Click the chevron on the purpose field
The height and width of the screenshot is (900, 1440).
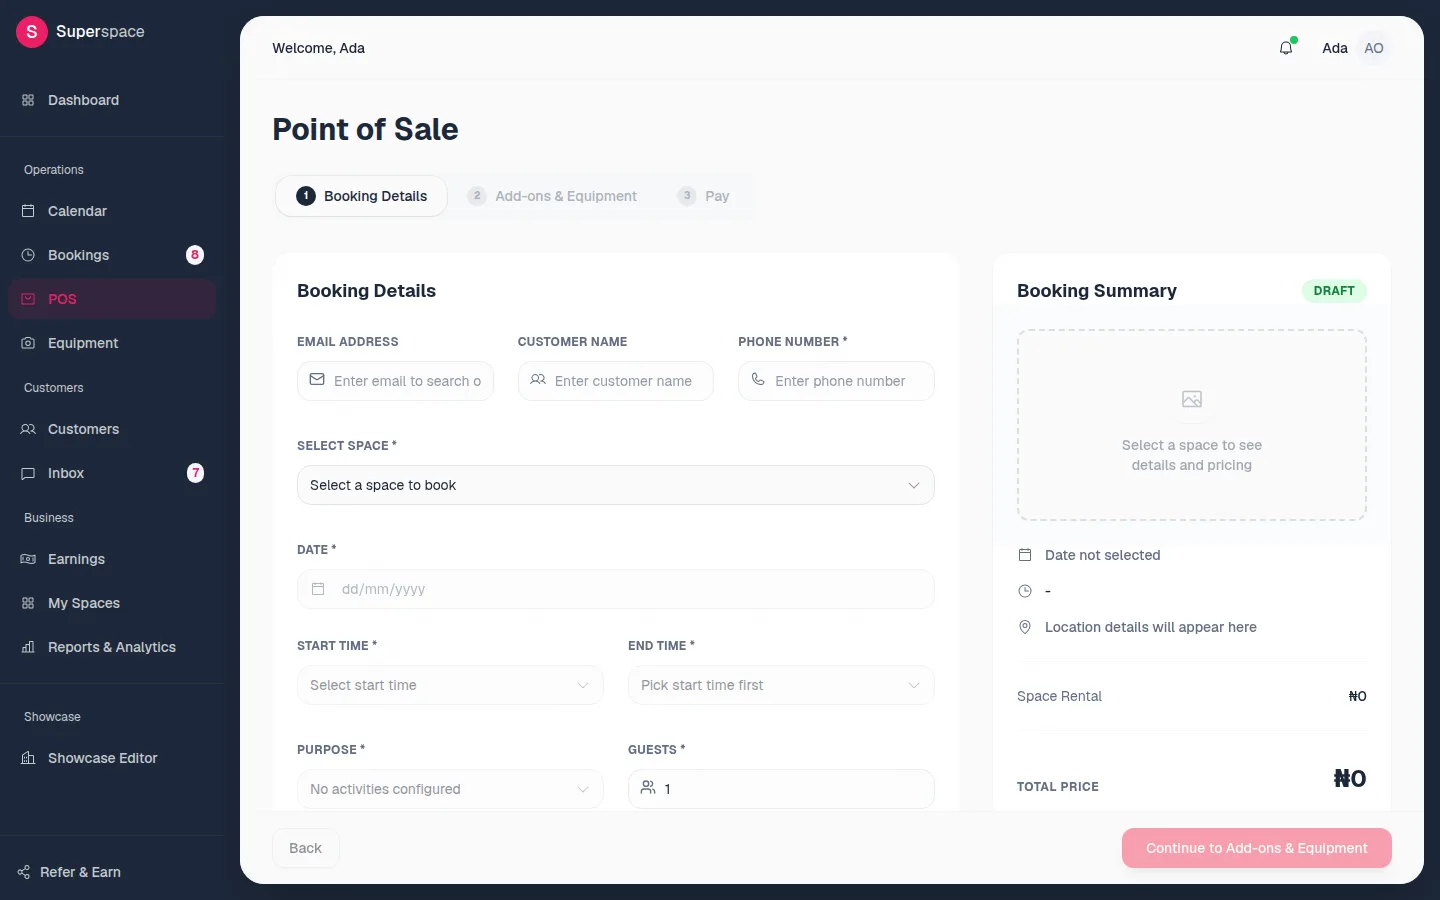point(583,789)
